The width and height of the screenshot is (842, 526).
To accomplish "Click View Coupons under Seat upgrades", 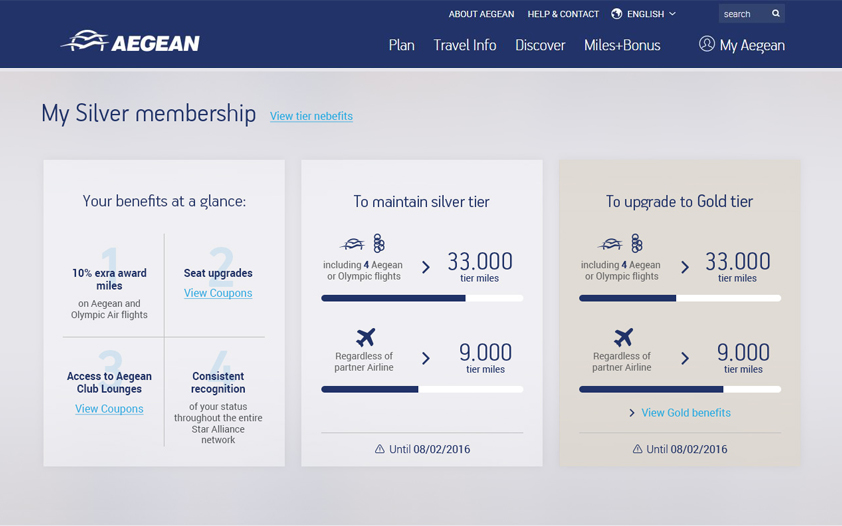I will tap(218, 293).
